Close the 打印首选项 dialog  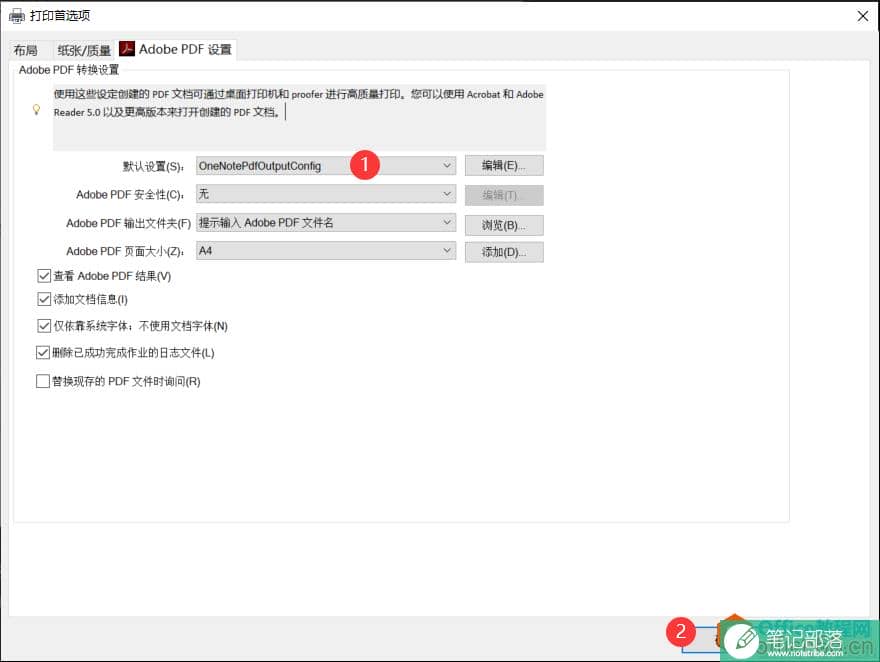[863, 16]
